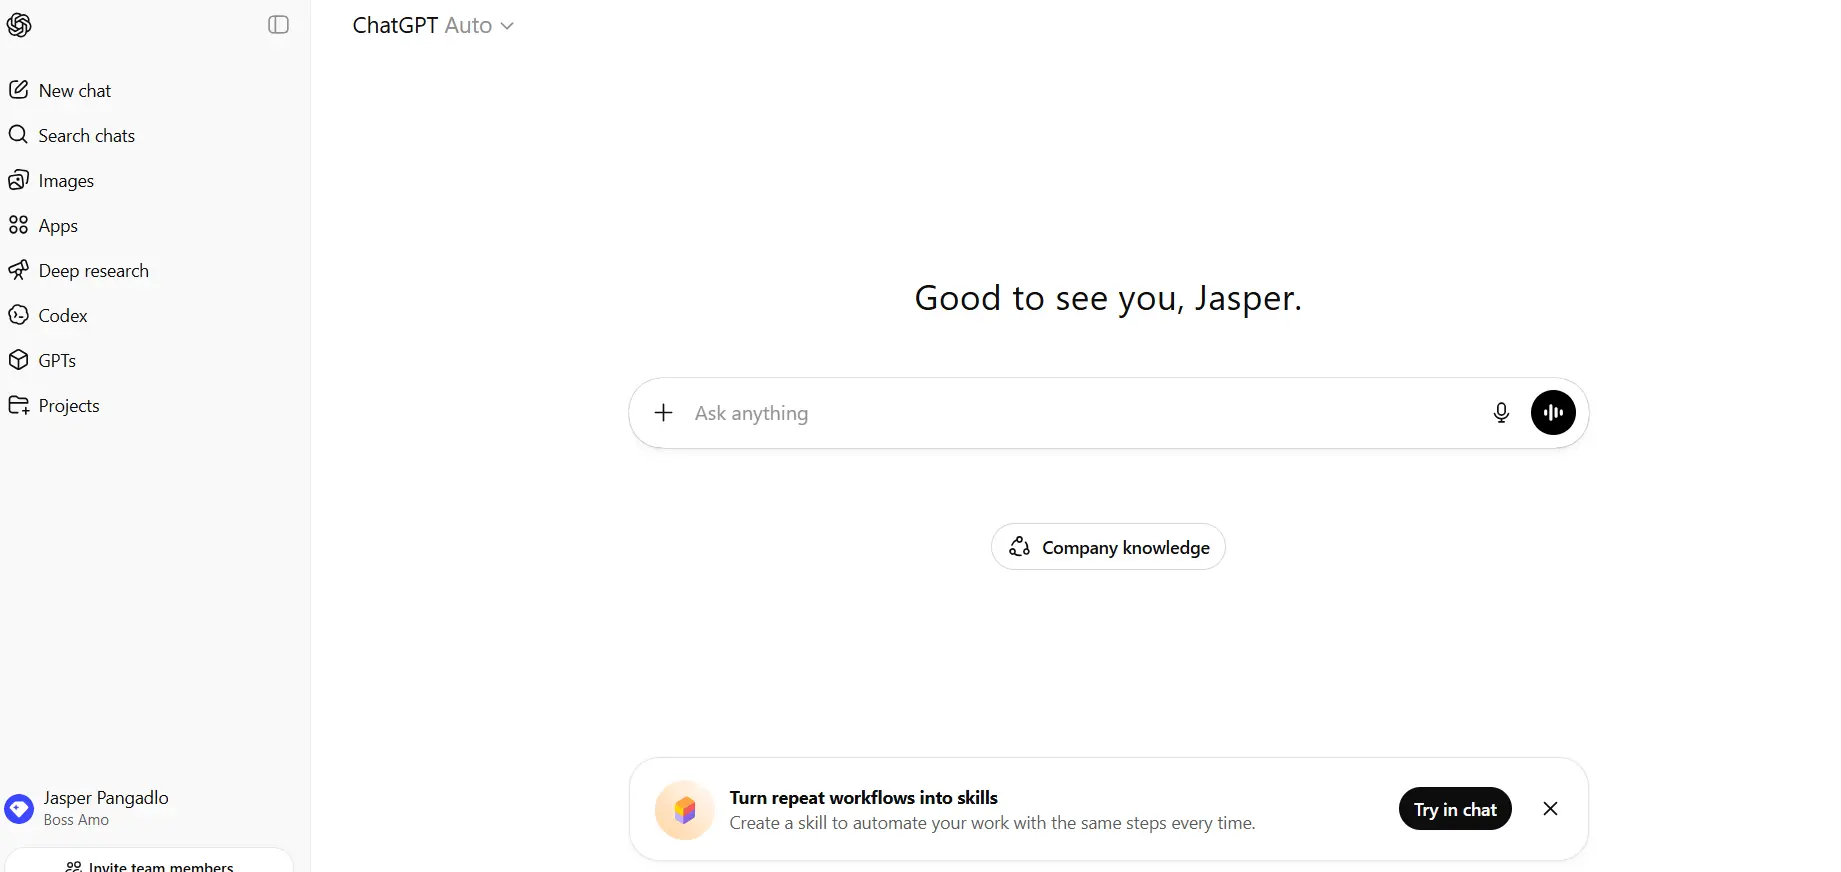Click Invite team members button
The image size is (1841, 872).
tap(149, 864)
